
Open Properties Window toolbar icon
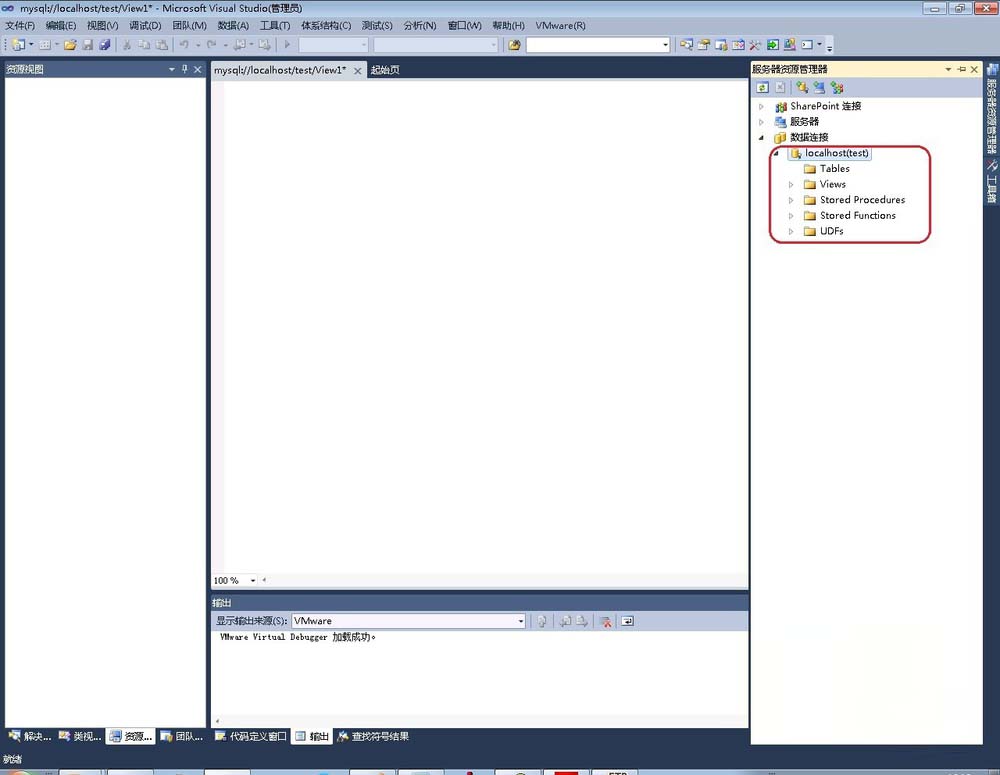[703, 45]
